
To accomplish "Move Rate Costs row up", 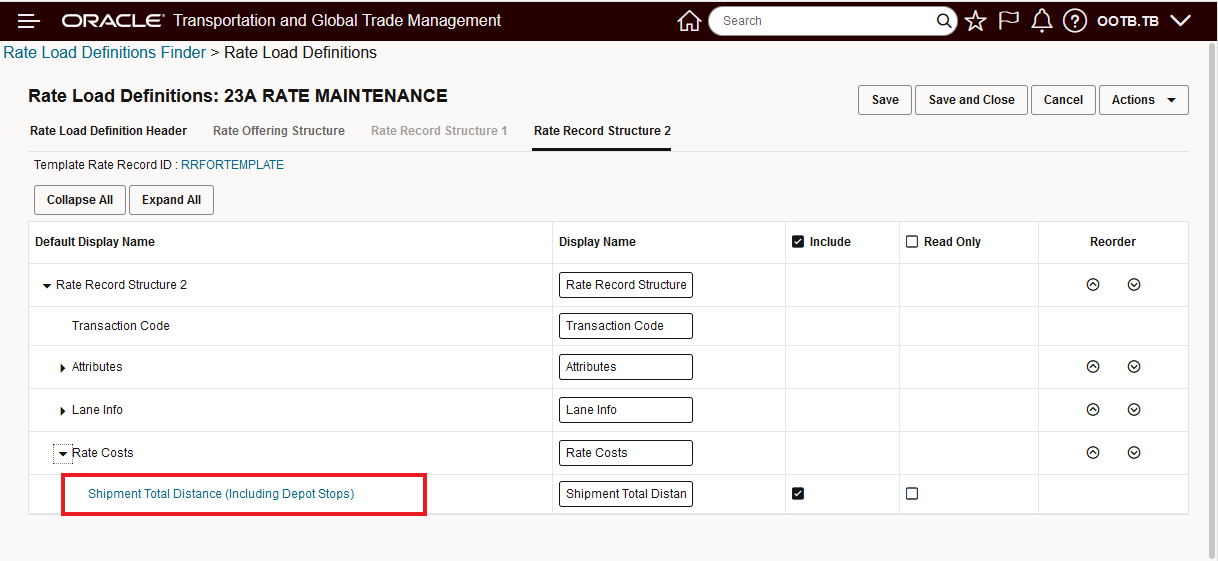I will 1093,453.
